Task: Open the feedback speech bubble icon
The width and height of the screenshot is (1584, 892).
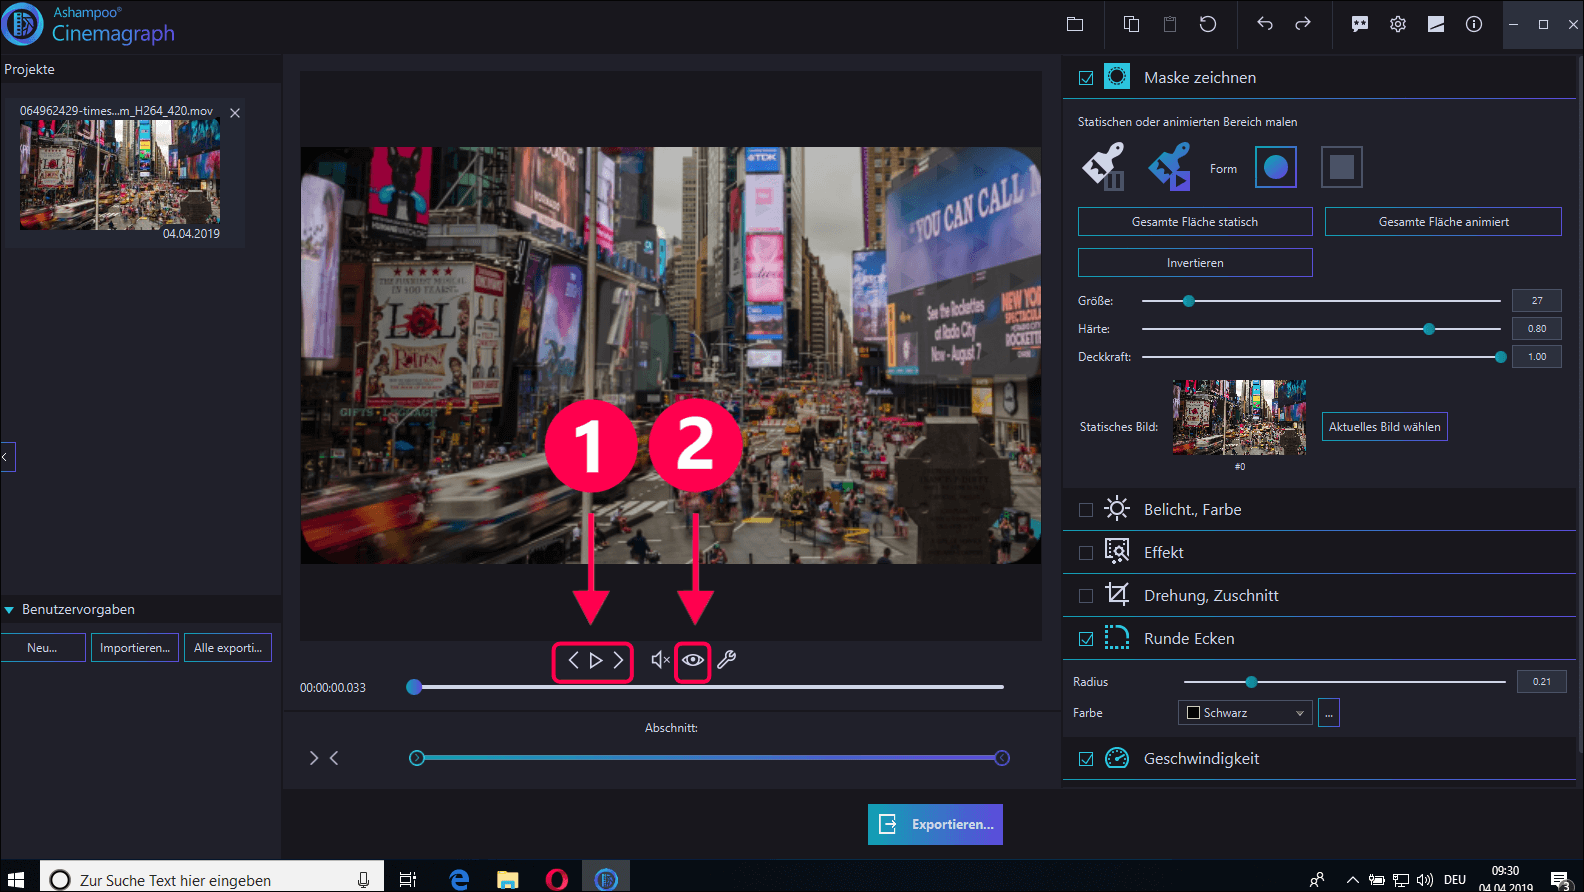Action: pyautogui.click(x=1360, y=24)
